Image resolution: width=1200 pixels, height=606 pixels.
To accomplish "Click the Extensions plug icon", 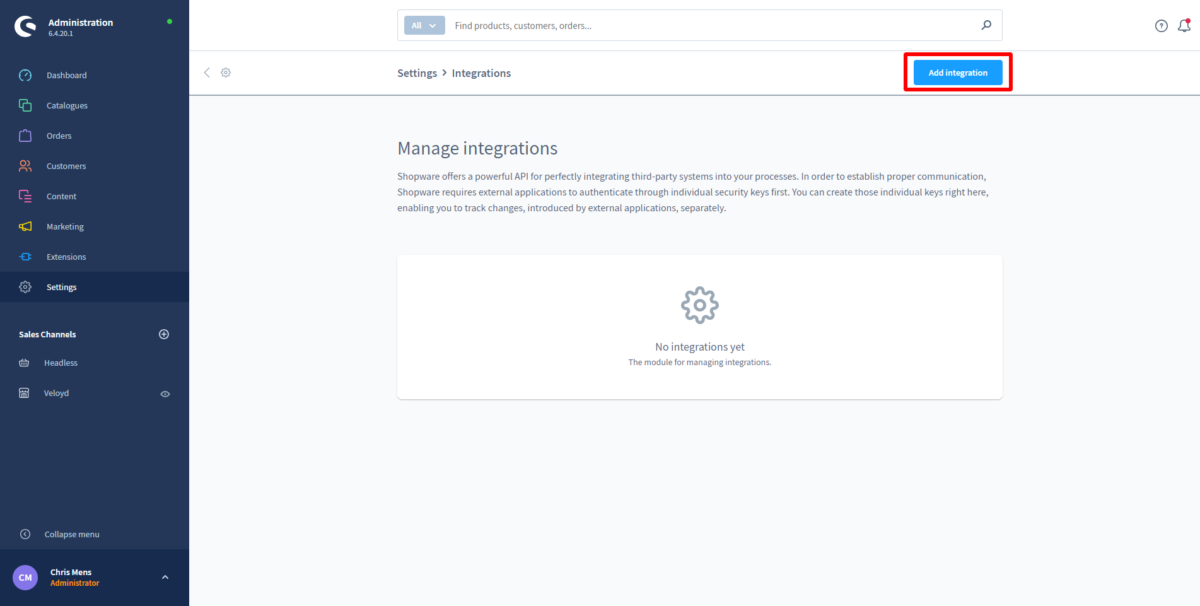I will tap(26, 257).
